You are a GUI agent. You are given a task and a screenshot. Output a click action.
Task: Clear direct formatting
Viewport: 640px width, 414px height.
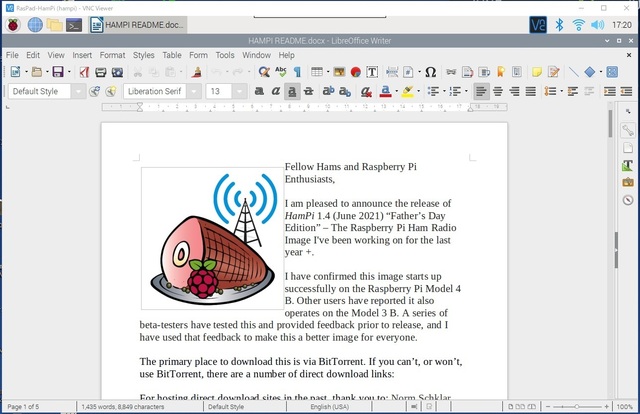click(366, 91)
